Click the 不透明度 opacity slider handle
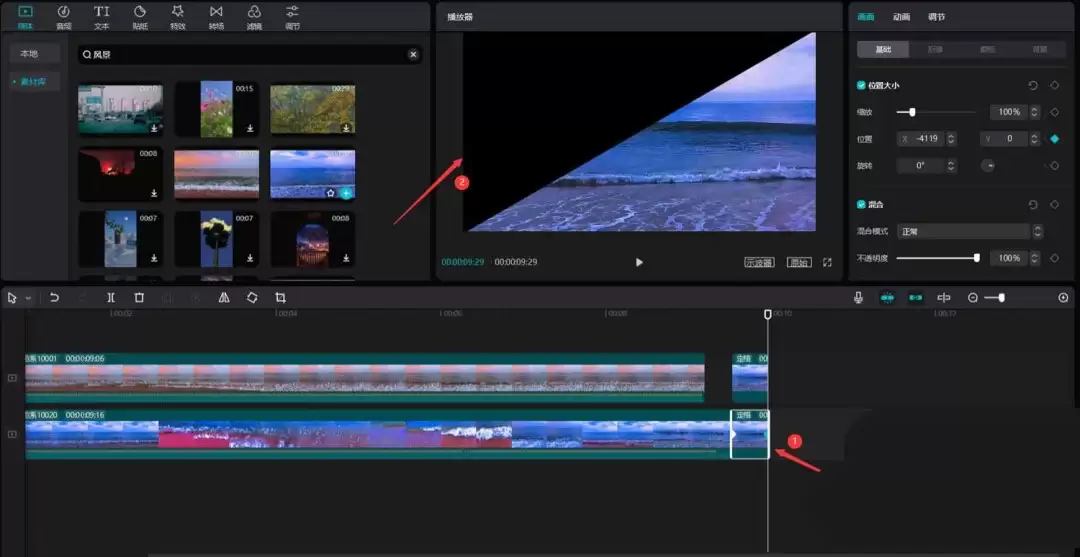 977,258
